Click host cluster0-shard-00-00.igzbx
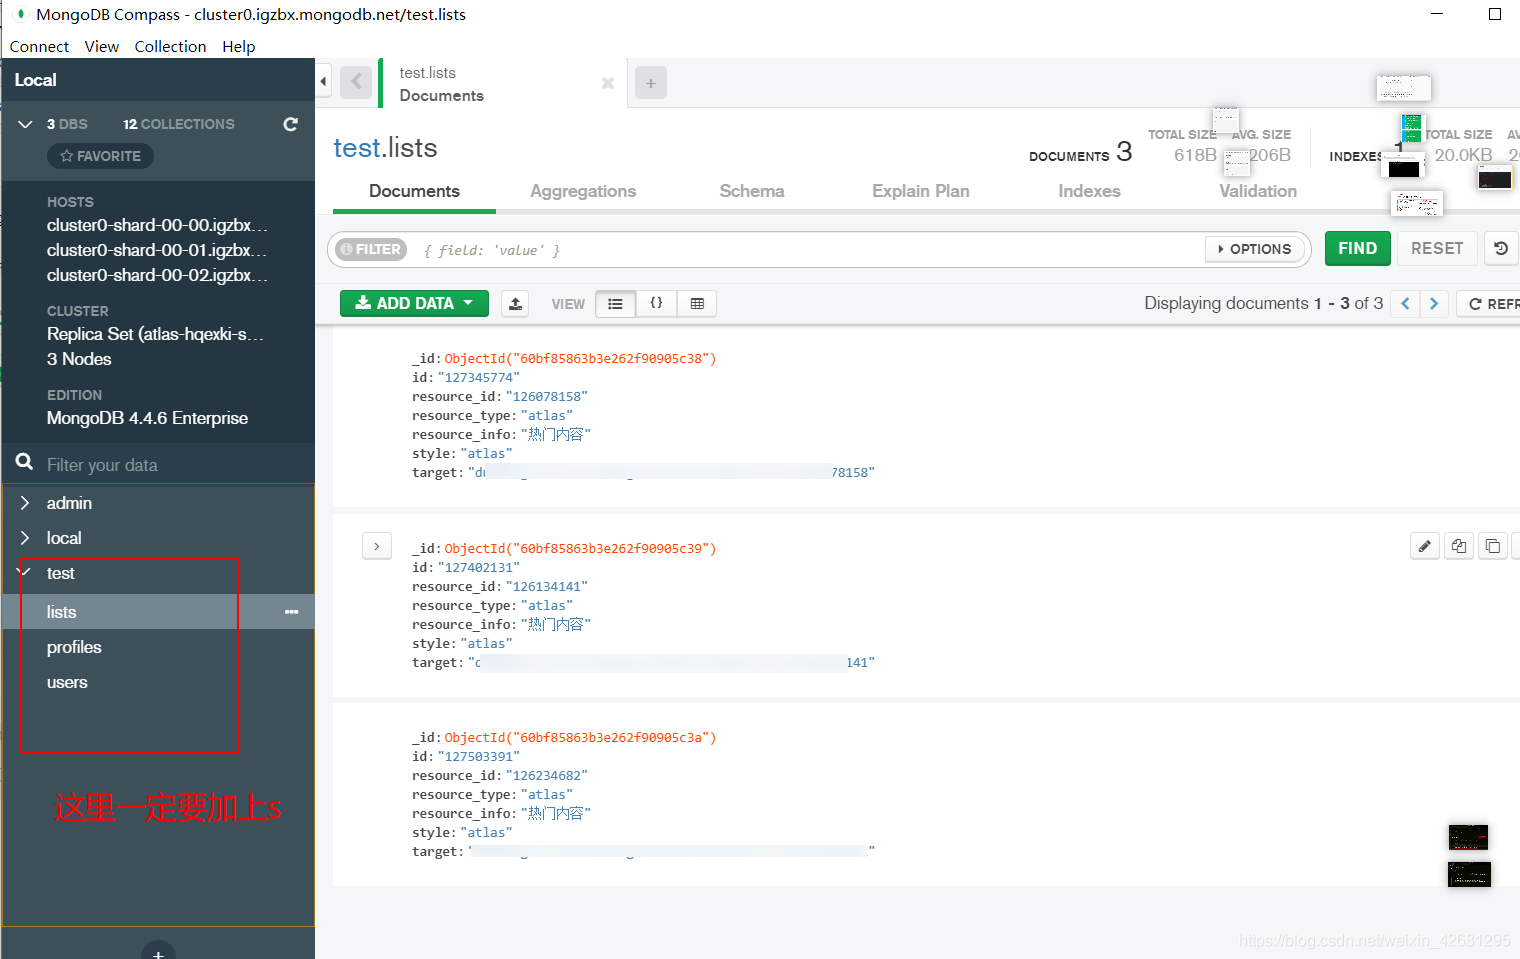The image size is (1520, 959). 157,225
